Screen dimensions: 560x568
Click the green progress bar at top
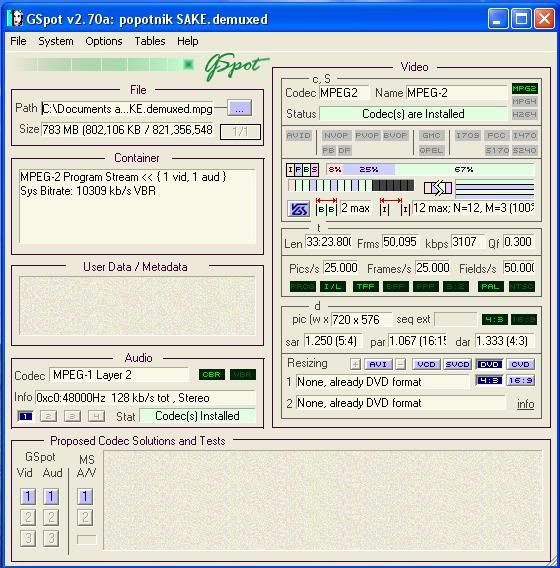(x=105, y=65)
